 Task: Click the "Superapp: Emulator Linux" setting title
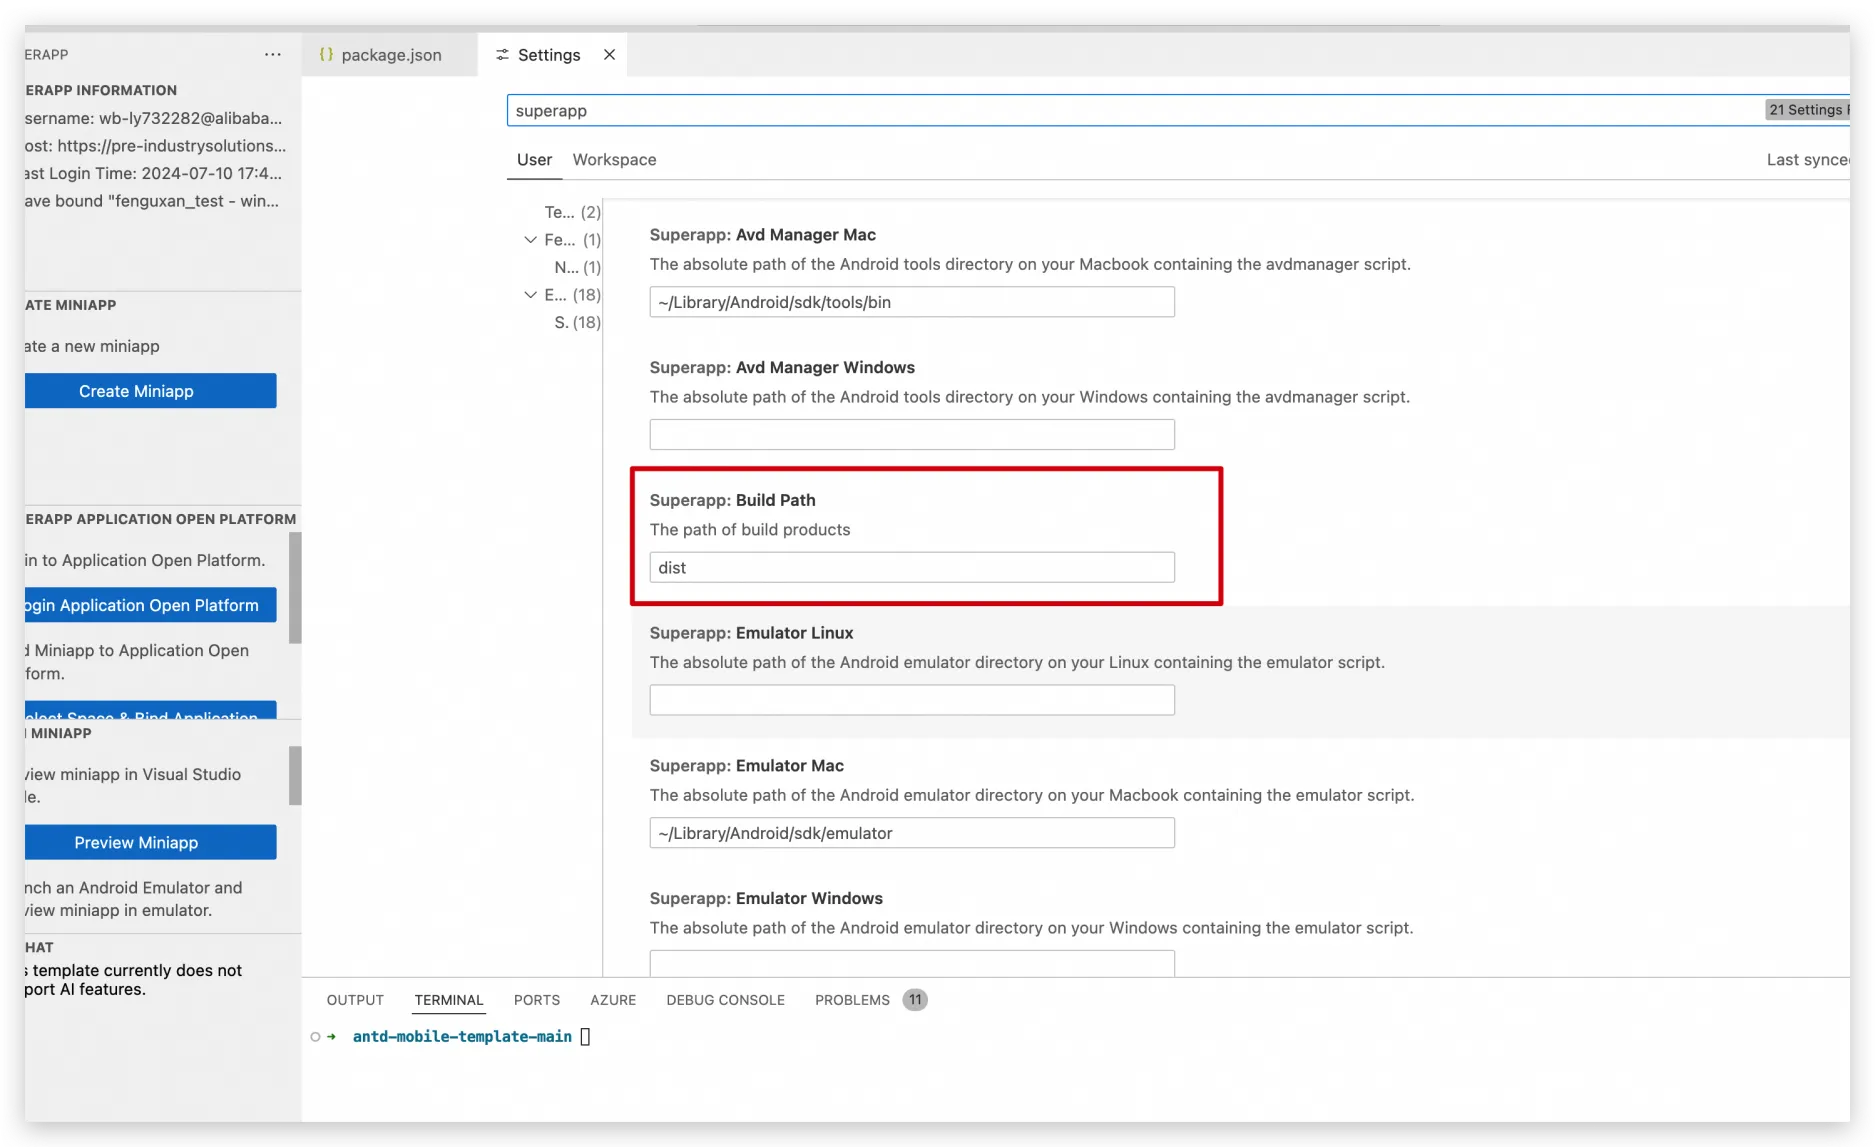pos(752,633)
